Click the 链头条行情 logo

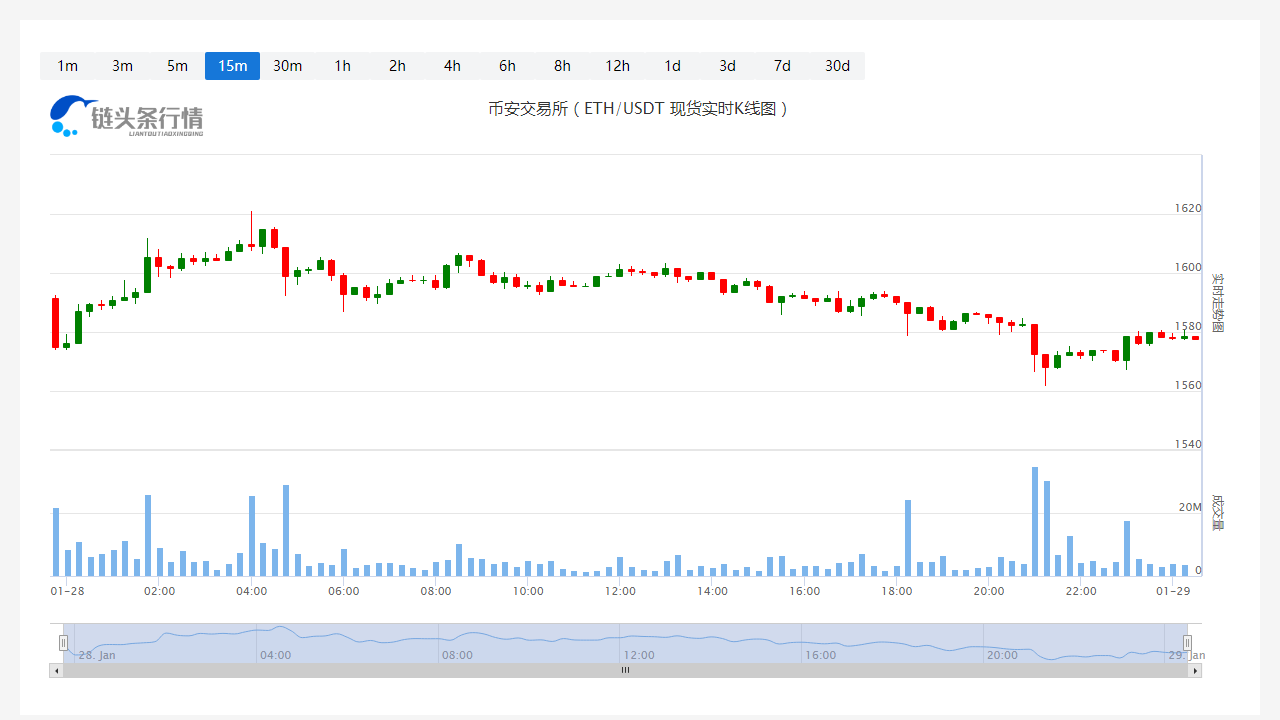[x=127, y=116]
